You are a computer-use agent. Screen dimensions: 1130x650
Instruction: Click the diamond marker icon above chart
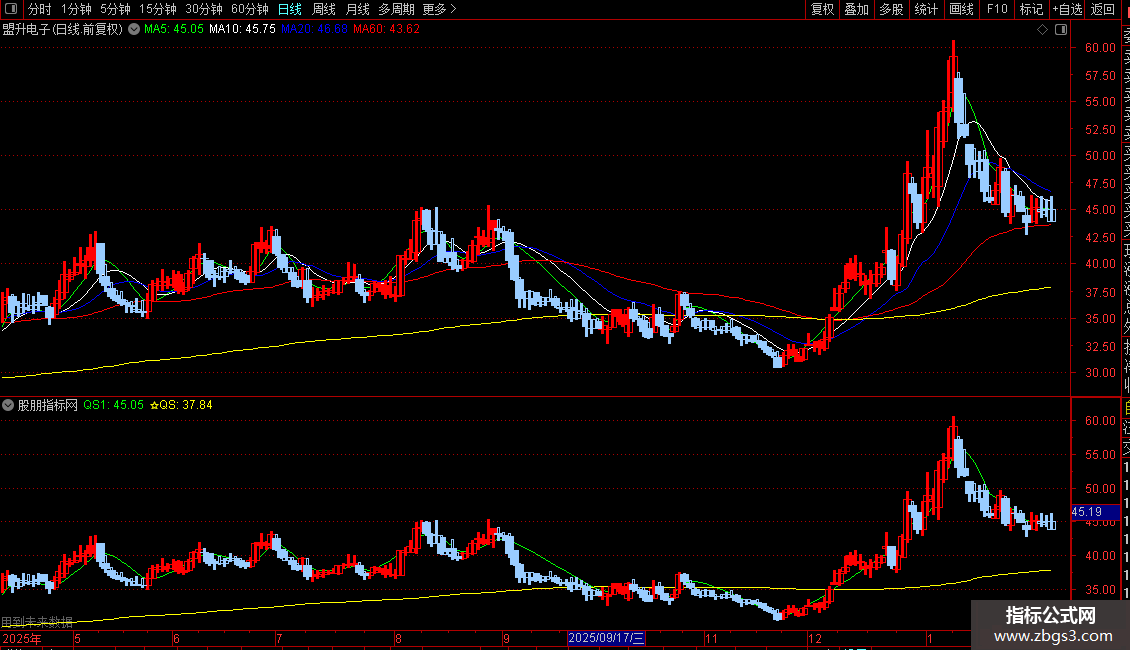point(1042,30)
